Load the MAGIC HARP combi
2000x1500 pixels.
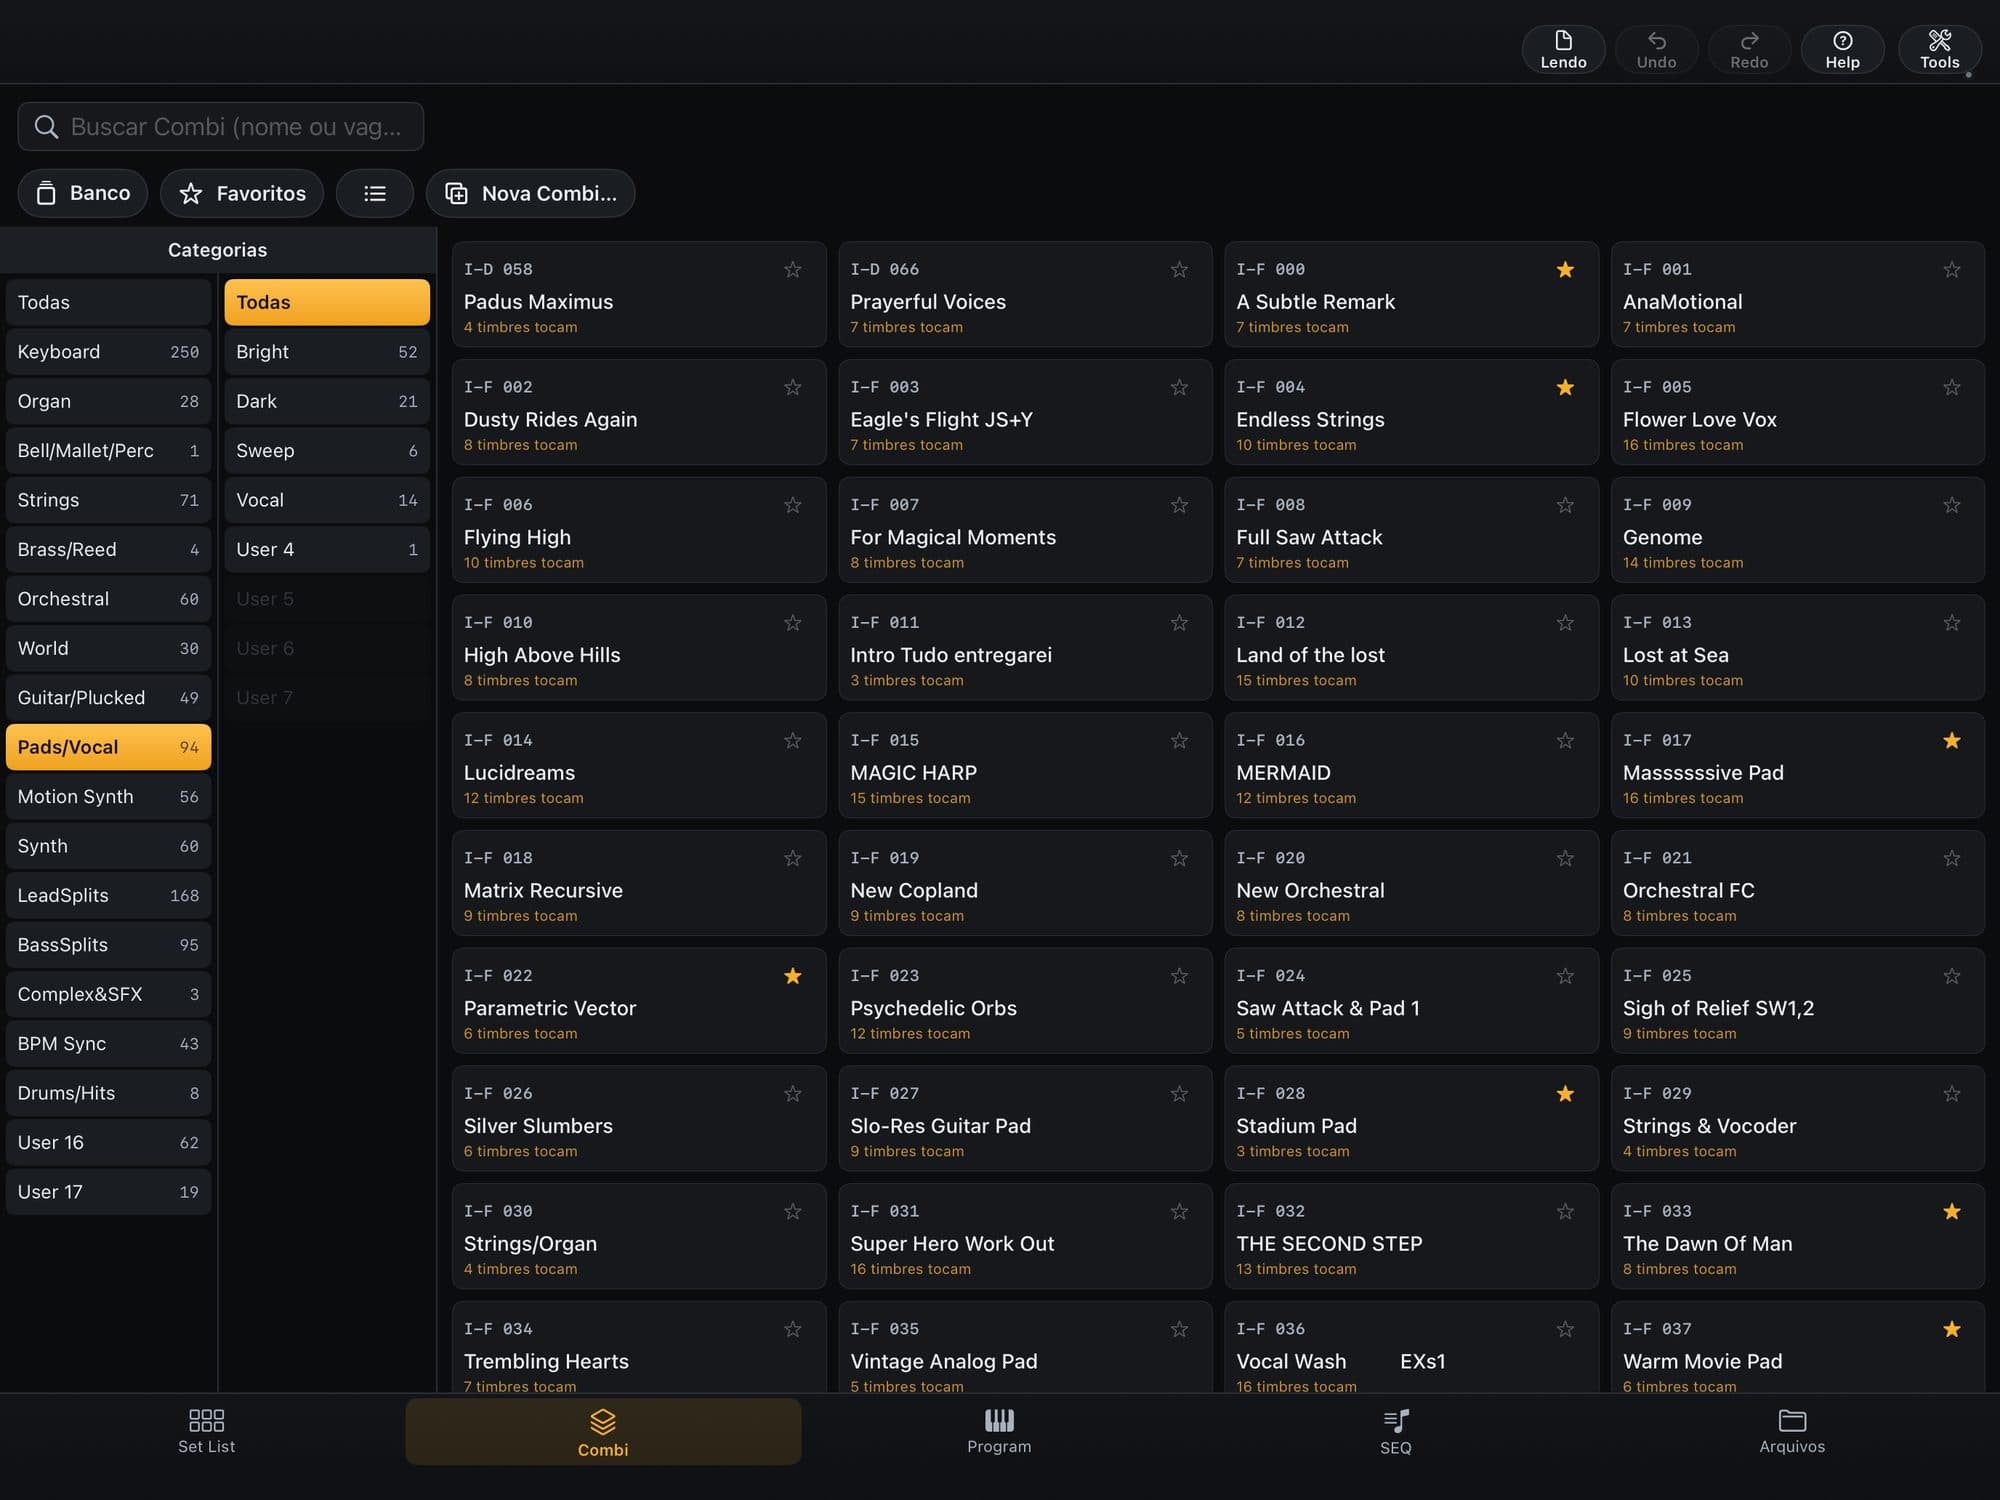coord(1025,765)
